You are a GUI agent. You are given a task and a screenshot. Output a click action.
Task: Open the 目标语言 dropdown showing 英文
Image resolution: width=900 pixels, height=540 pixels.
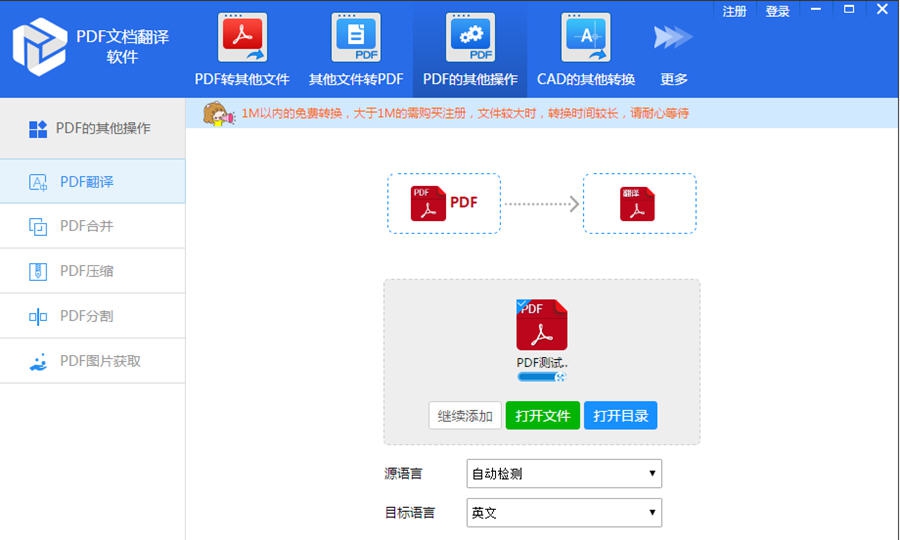564,512
